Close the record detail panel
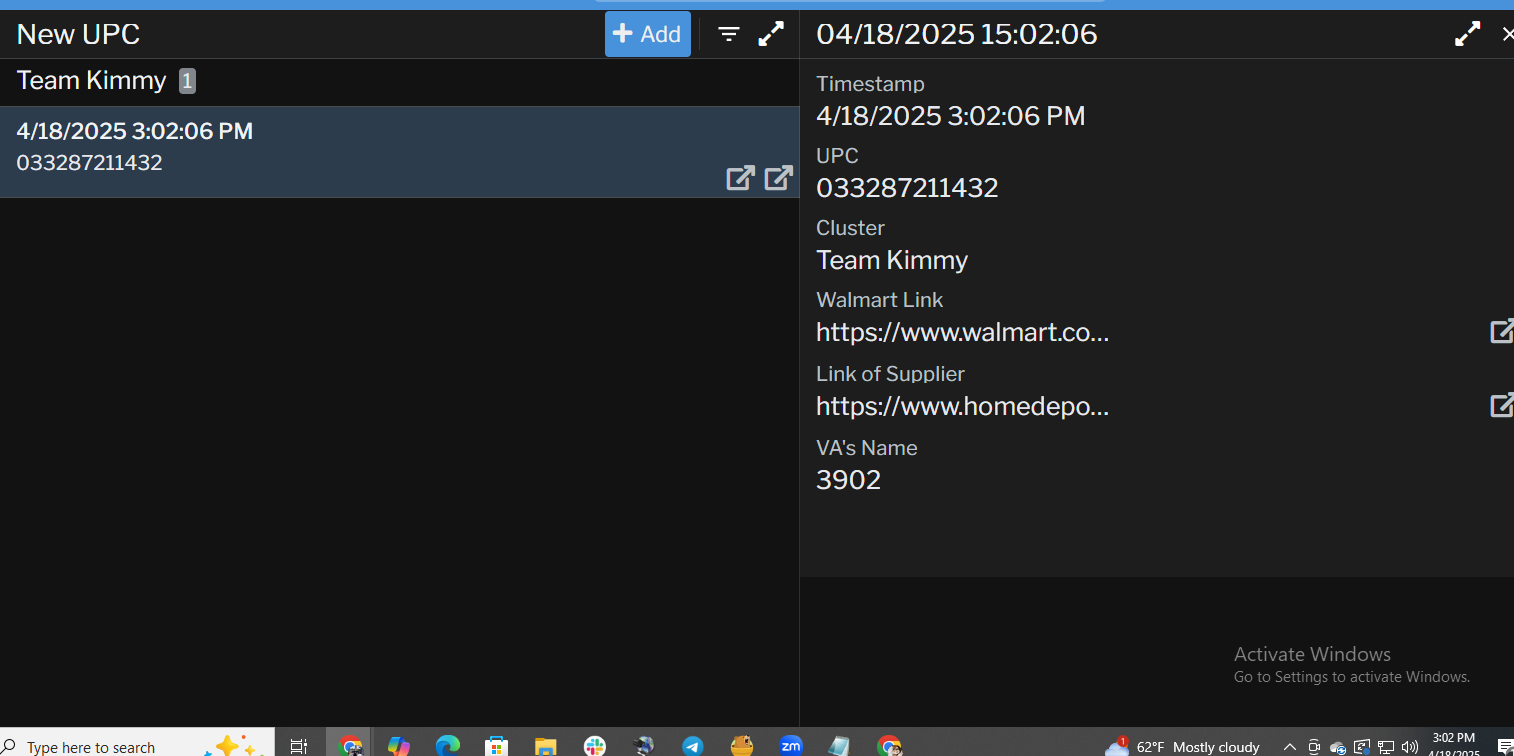 click(x=1506, y=34)
